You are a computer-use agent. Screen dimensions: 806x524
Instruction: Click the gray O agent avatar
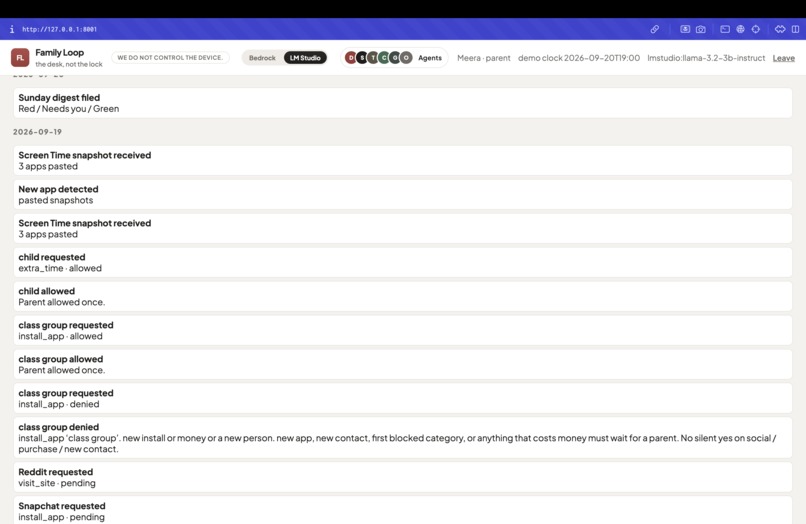coord(406,58)
